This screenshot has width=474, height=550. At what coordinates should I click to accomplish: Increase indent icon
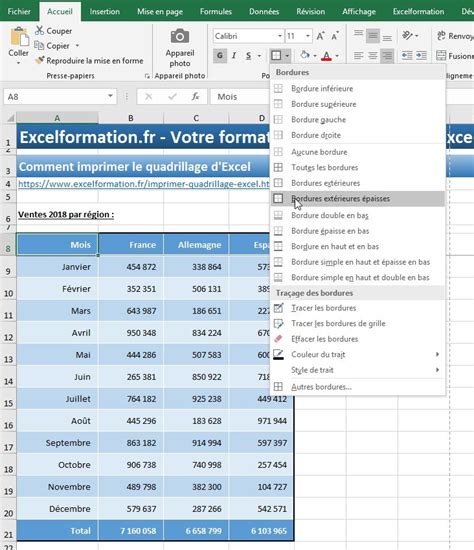(421, 55)
